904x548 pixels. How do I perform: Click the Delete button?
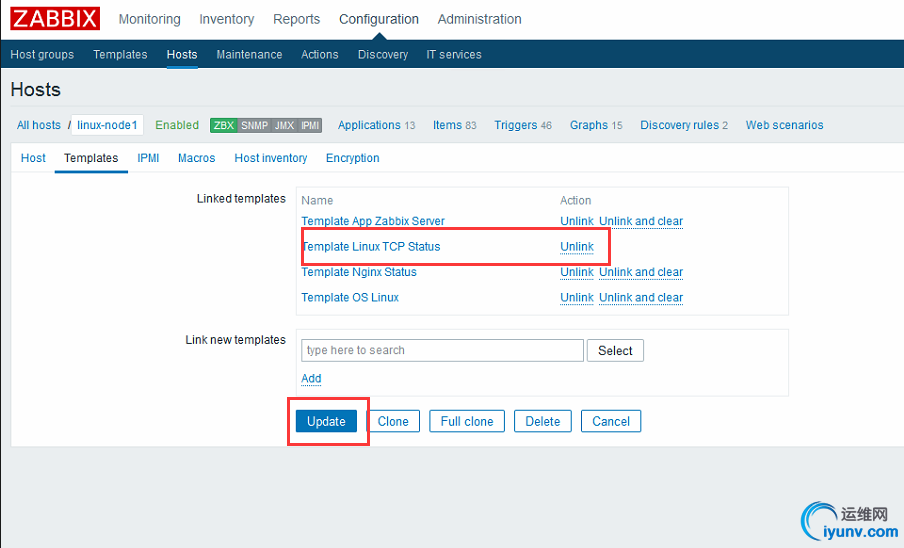click(x=543, y=421)
